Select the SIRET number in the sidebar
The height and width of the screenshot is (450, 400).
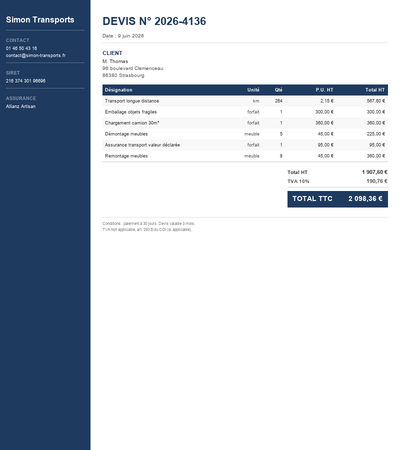coord(26,81)
